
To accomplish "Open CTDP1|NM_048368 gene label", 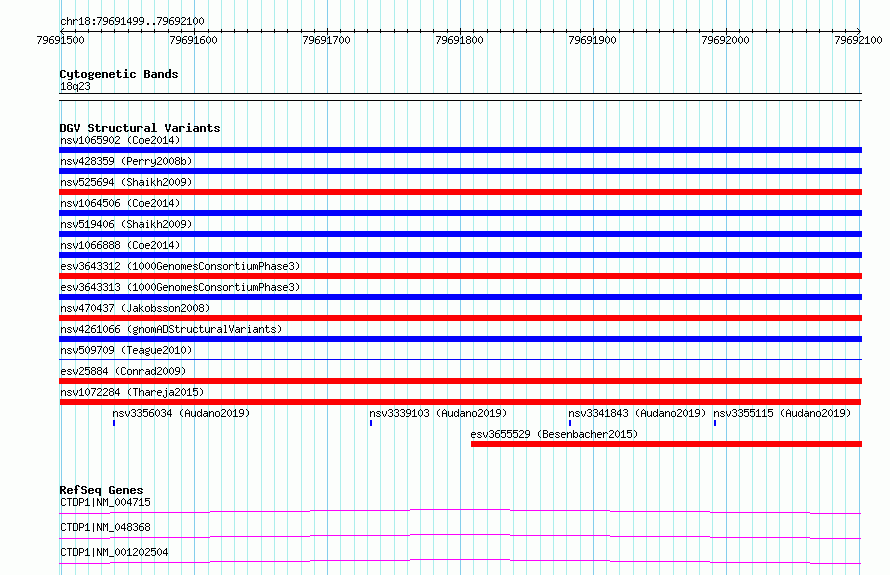I will pyautogui.click(x=105, y=527).
